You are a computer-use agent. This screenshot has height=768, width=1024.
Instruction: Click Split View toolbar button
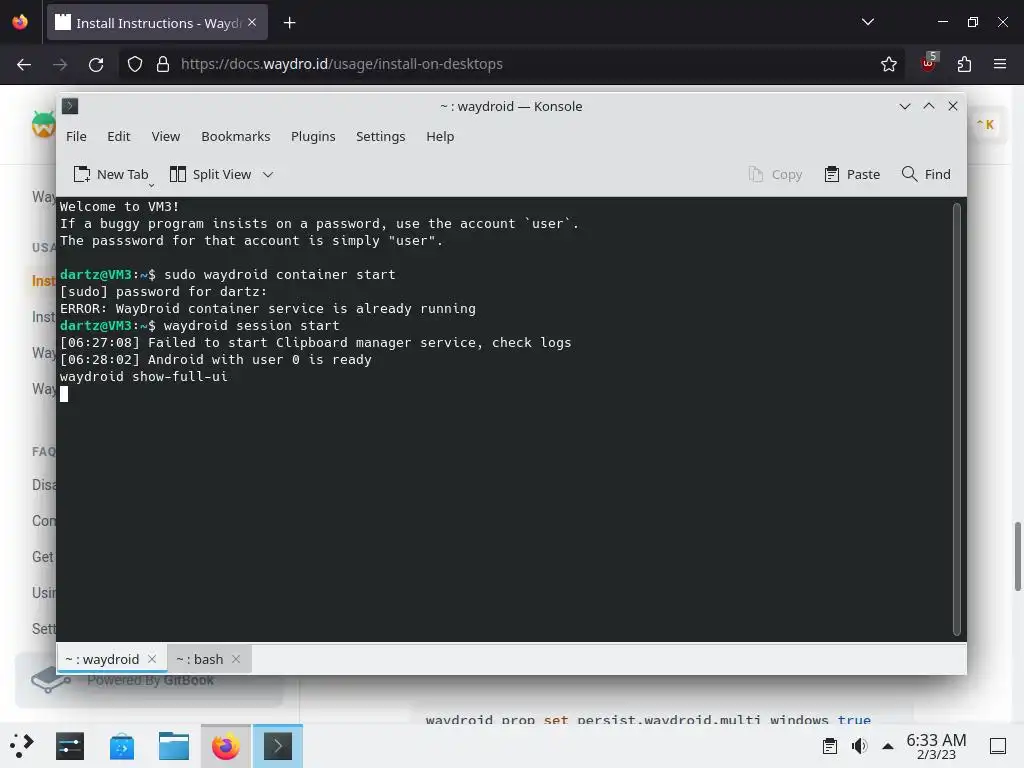210,174
